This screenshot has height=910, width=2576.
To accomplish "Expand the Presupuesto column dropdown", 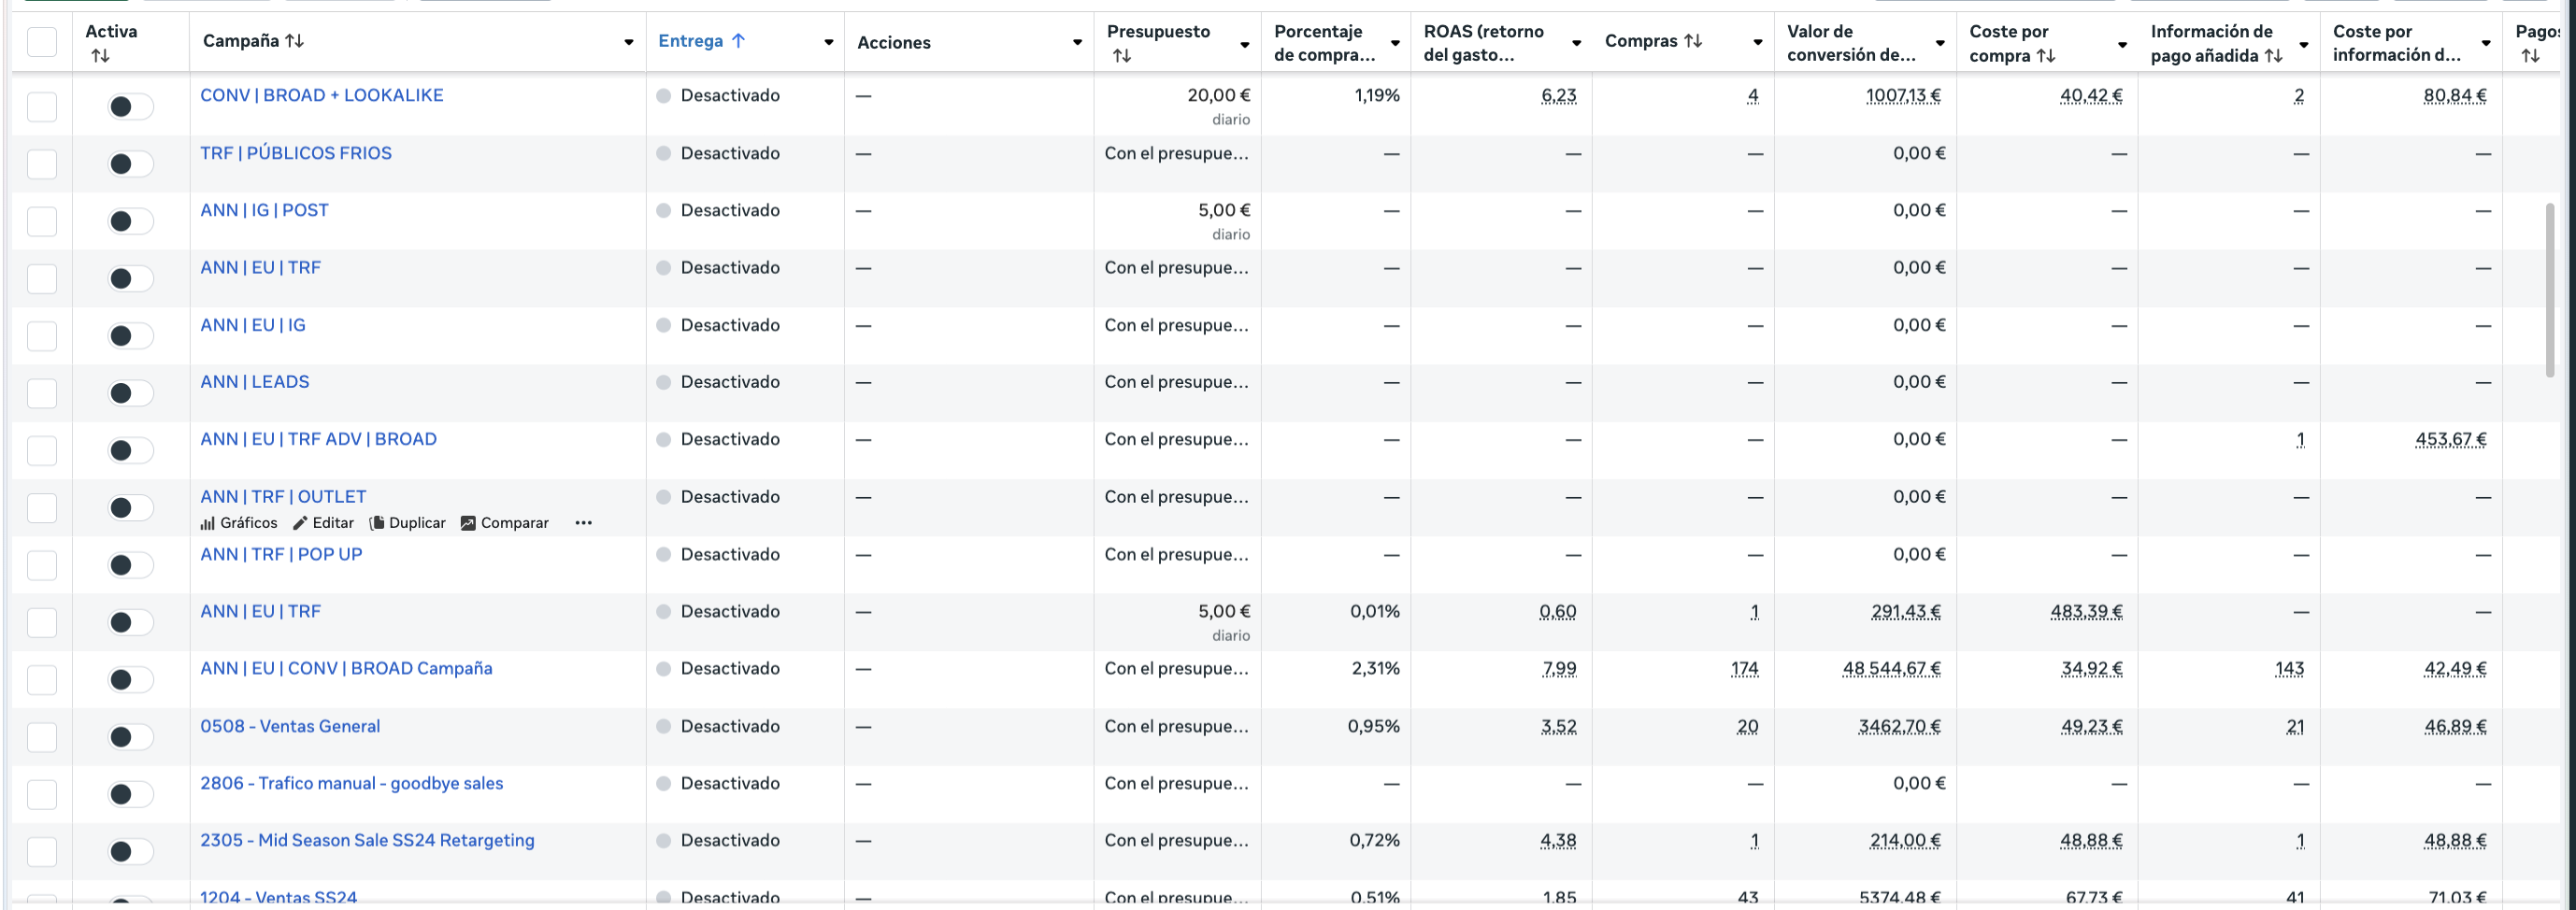I will [1244, 44].
